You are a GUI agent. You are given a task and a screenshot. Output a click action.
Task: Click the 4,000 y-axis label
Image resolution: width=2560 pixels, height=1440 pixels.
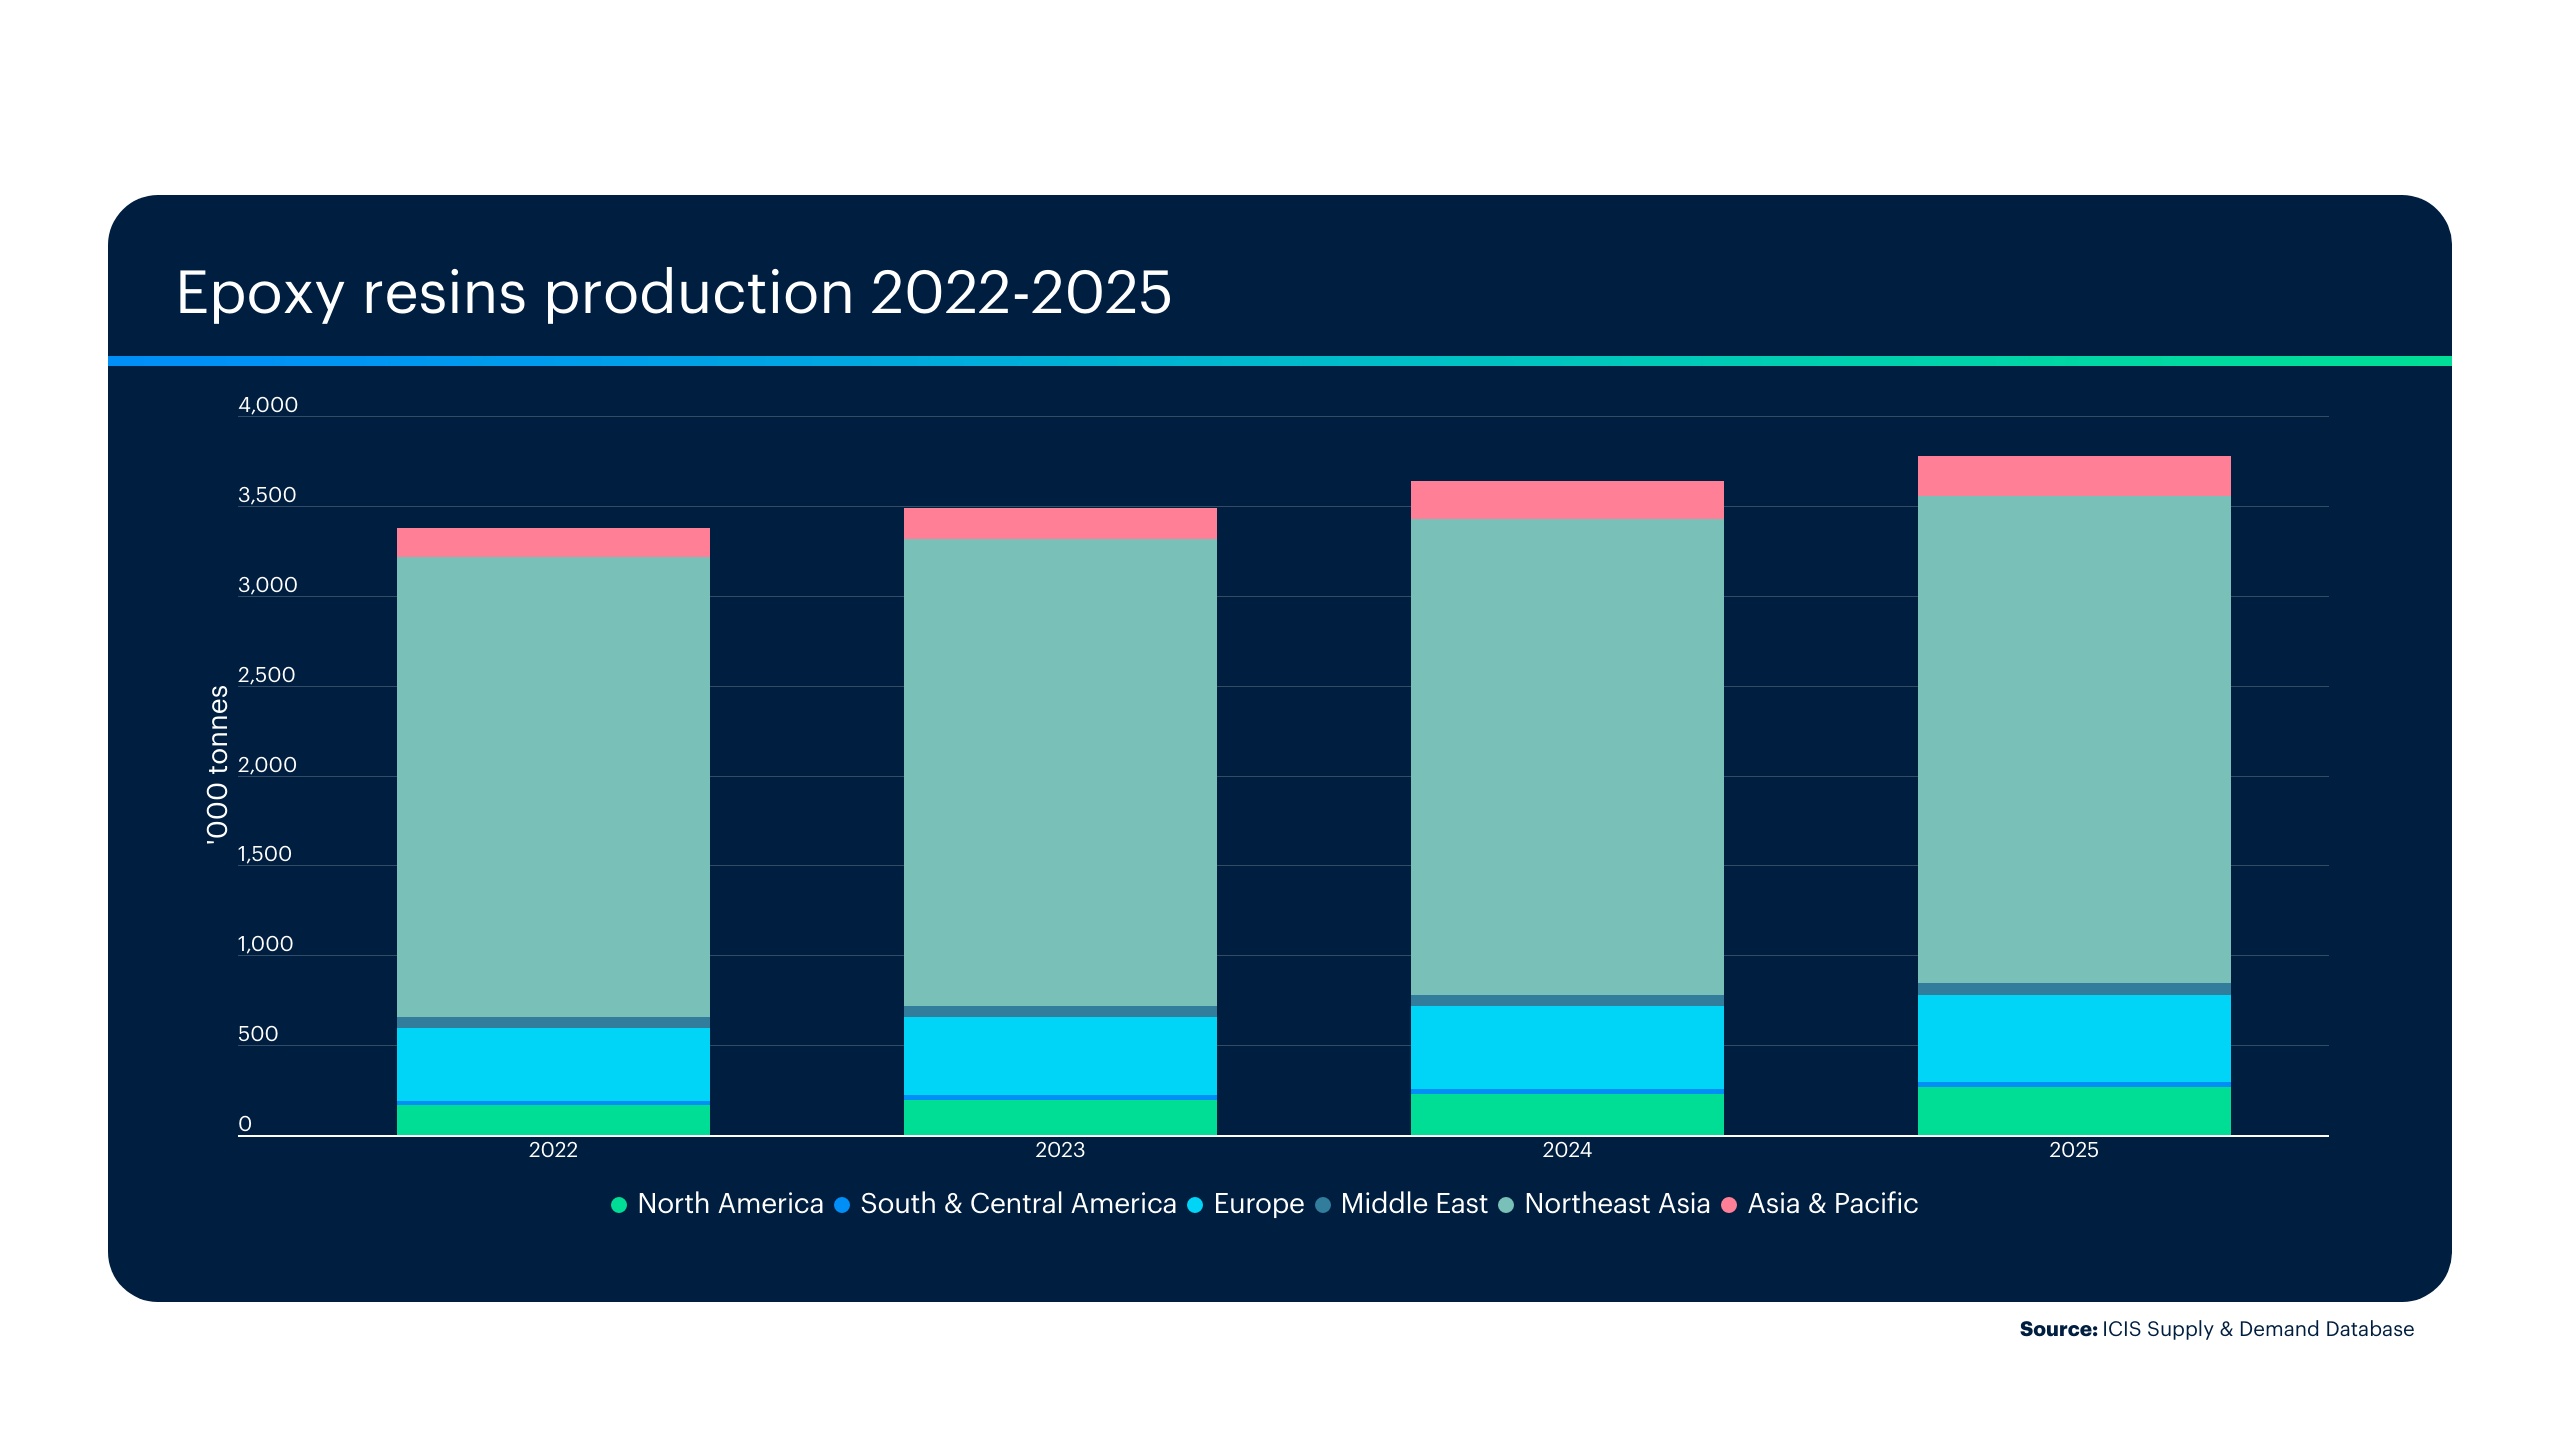(x=267, y=405)
